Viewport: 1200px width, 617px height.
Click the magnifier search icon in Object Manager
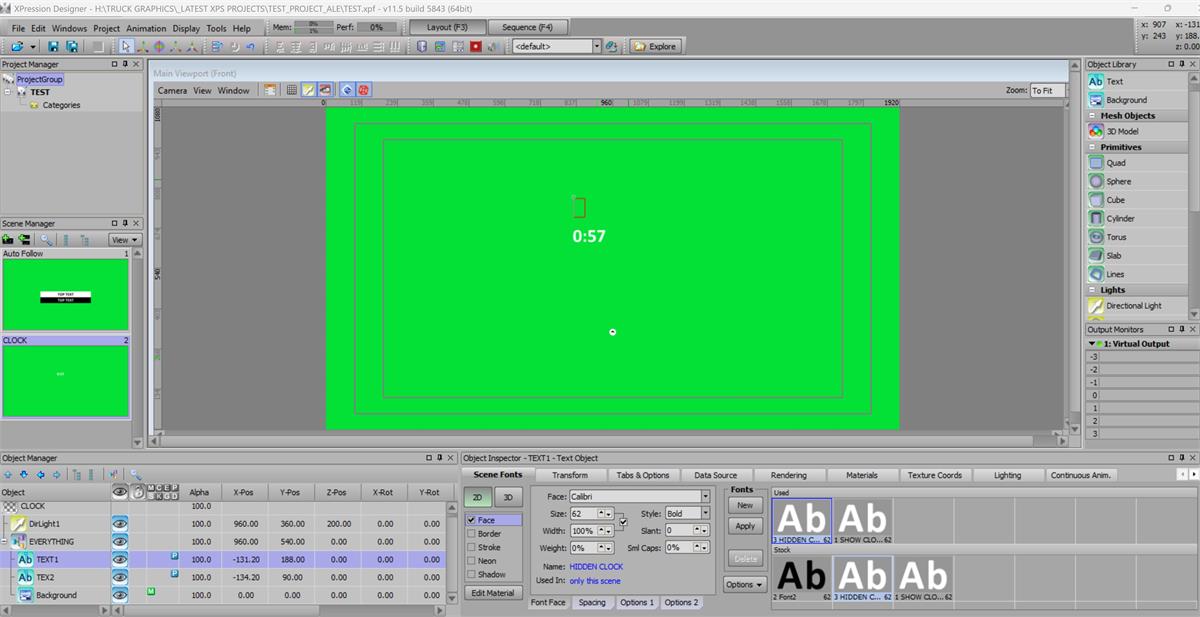135,475
